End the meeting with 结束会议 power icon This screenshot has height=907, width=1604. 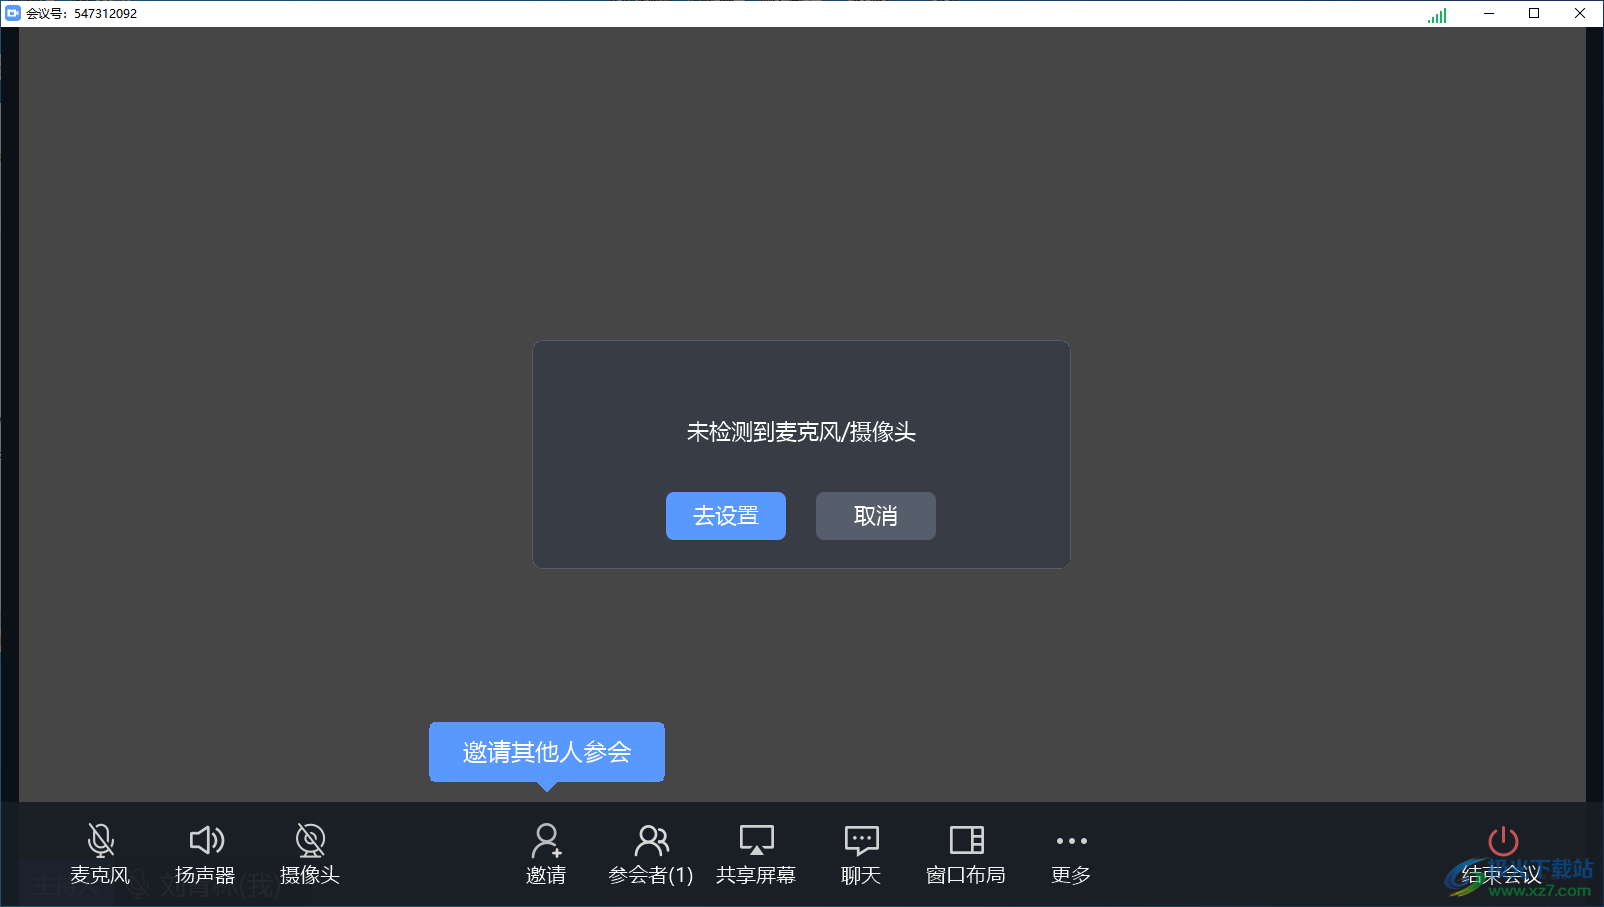tap(1502, 841)
